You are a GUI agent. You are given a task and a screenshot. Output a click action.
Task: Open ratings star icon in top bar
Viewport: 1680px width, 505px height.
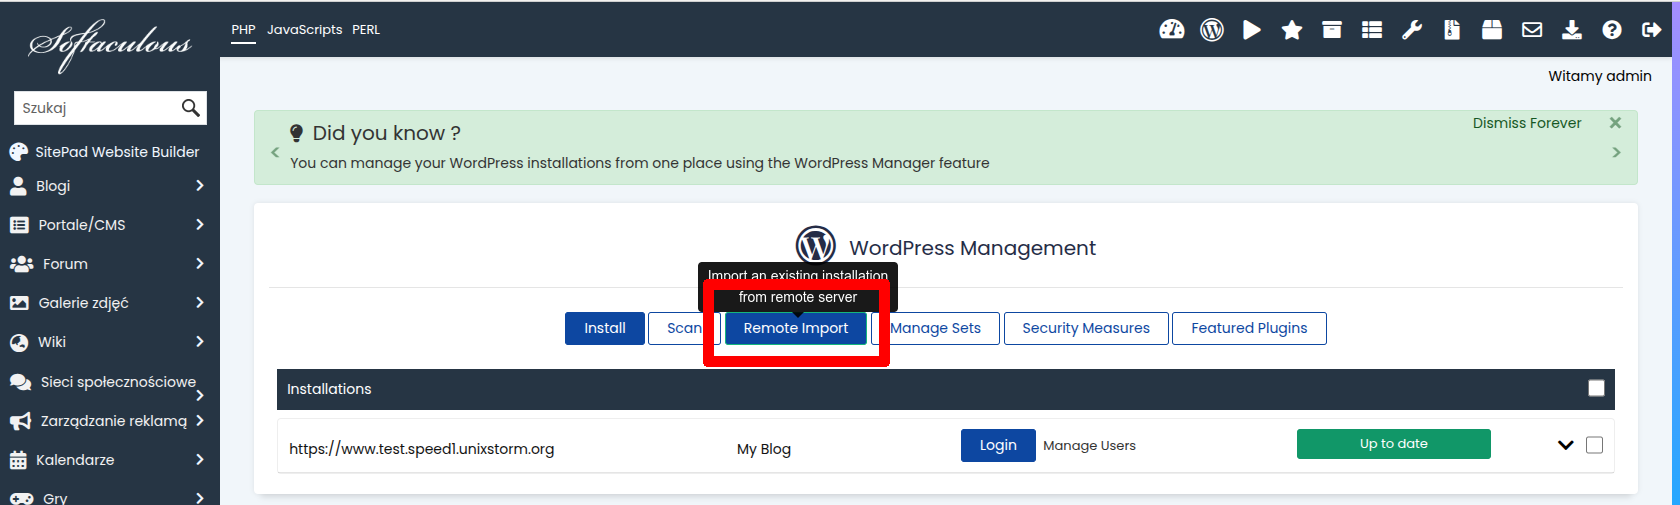(x=1292, y=30)
